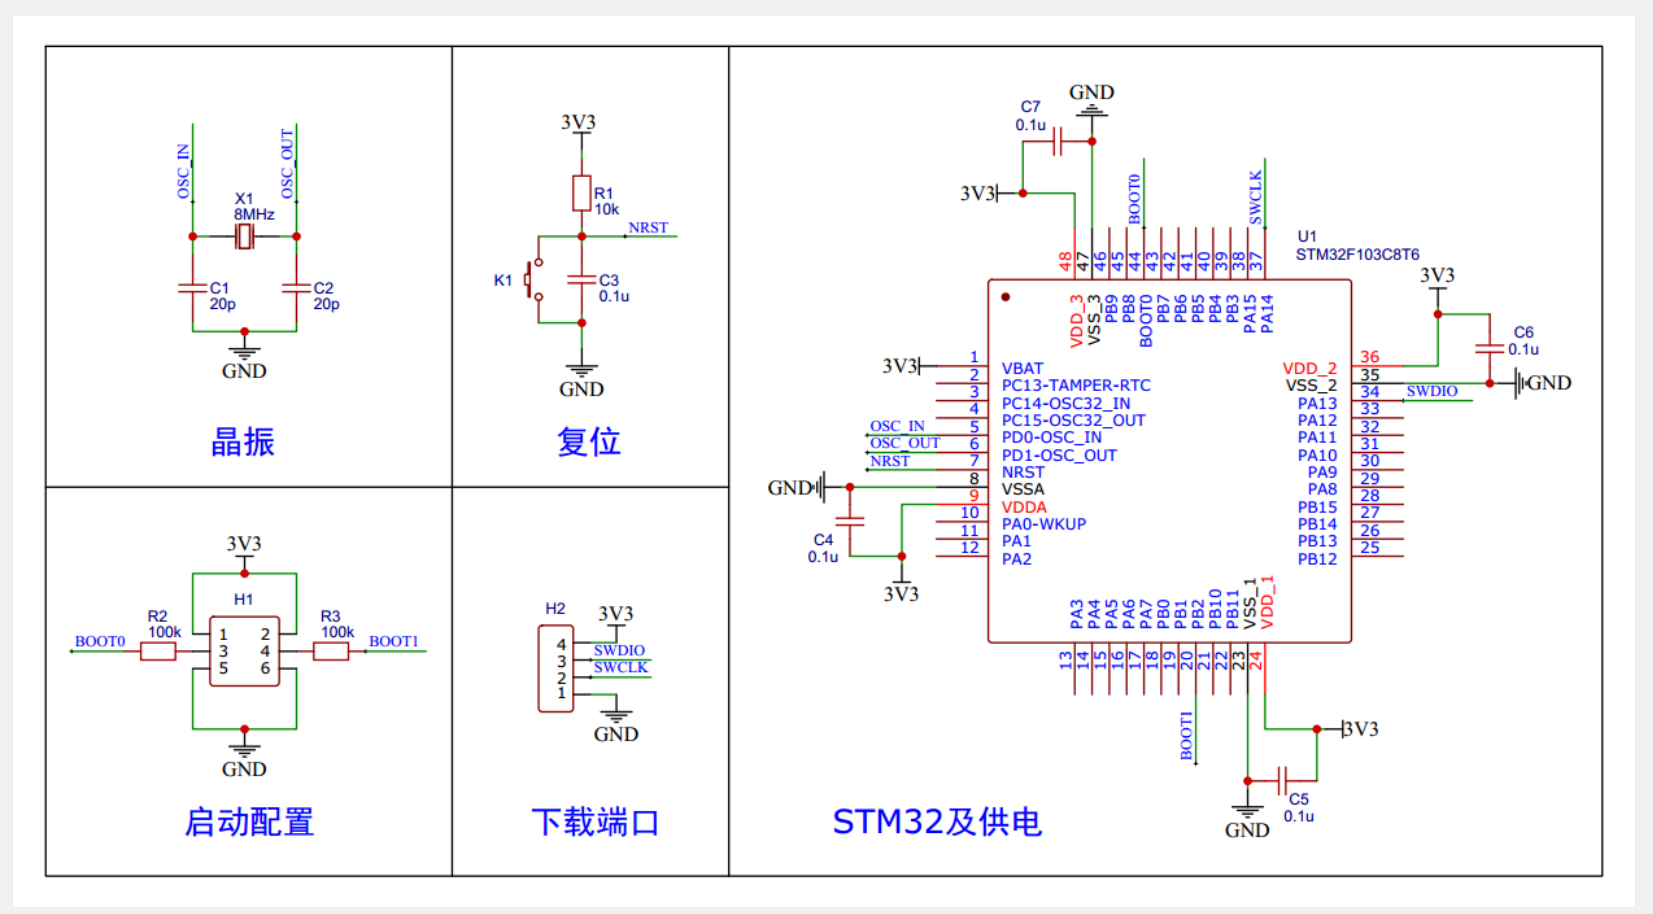Click the vertical SWCLK label above pin 37
Image resolution: width=1653 pixels, height=914 pixels.
click(1256, 197)
